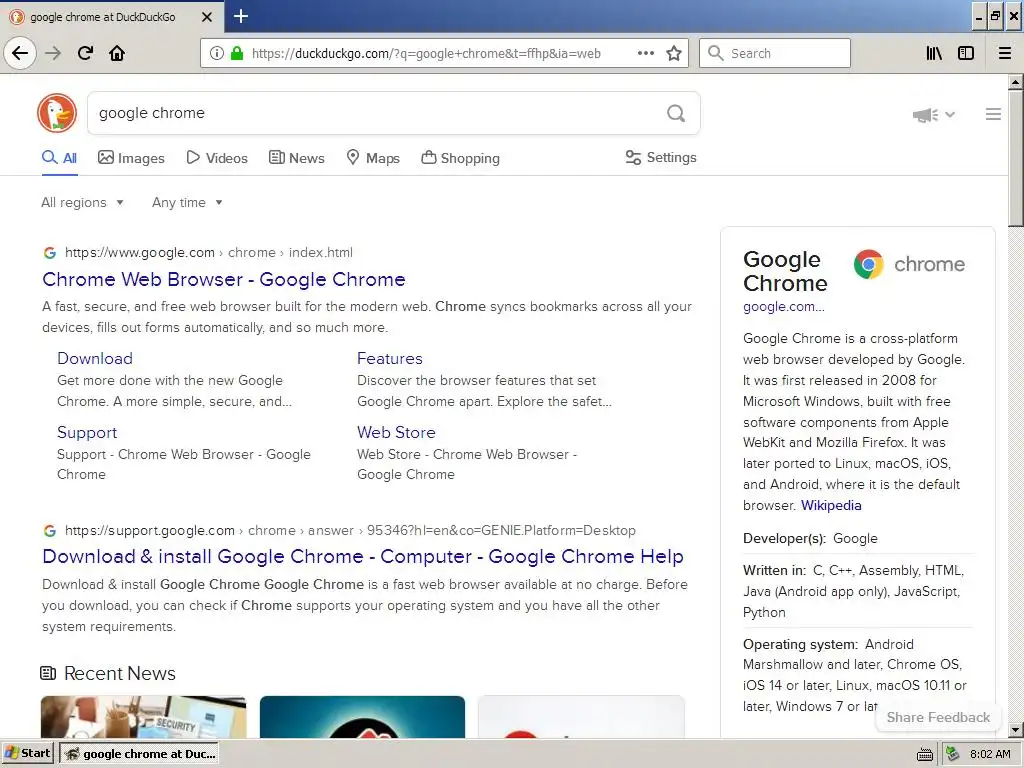Image resolution: width=1024 pixels, height=768 pixels.
Task: Click the keyboard icon in system tray
Action: (925, 754)
